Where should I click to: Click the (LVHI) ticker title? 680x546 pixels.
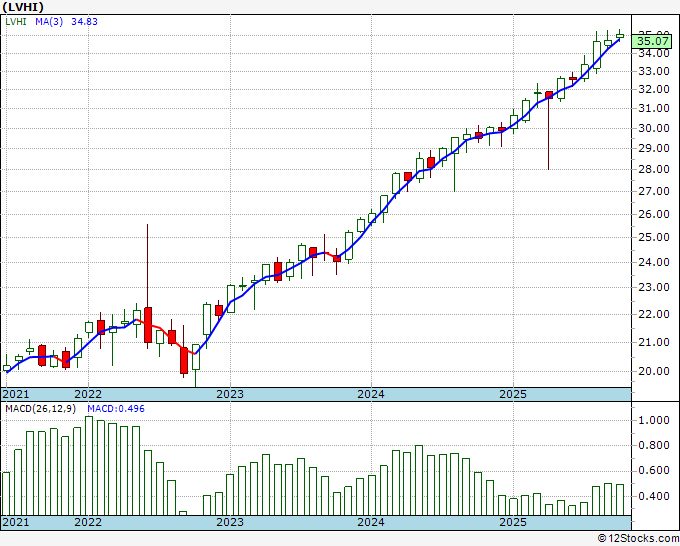point(23,7)
